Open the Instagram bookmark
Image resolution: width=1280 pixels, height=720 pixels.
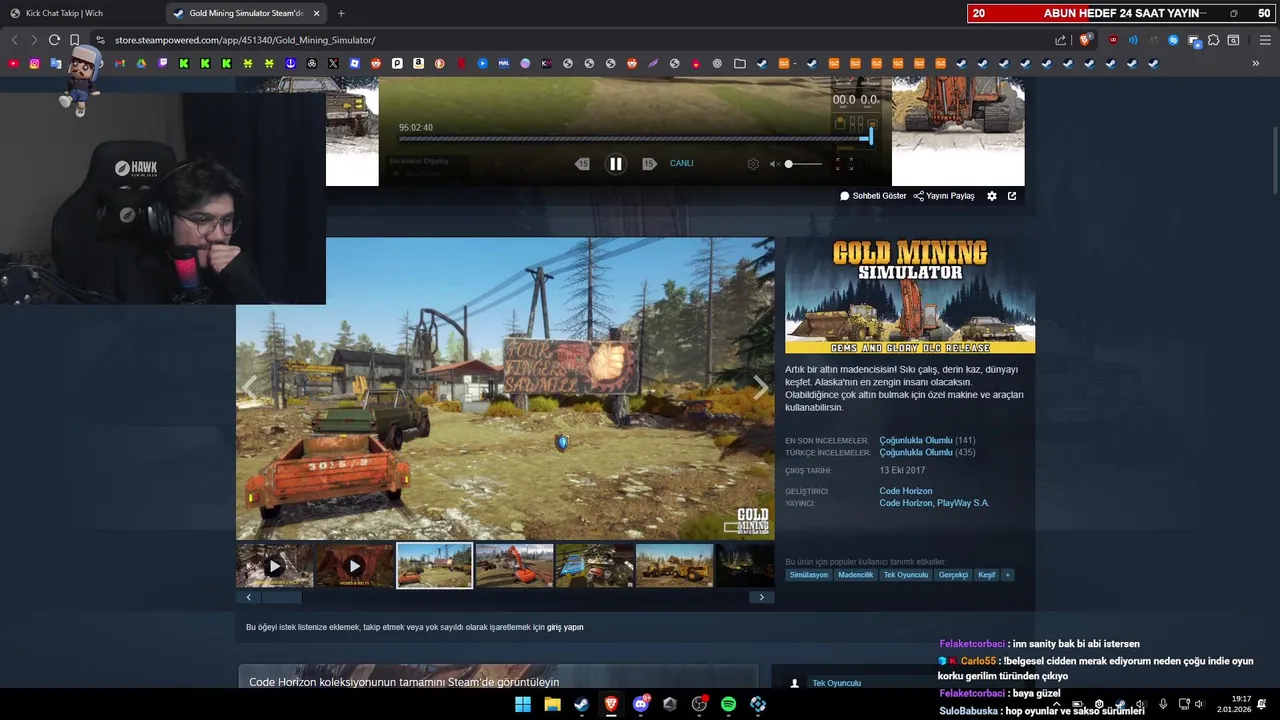pyautogui.click(x=34, y=63)
